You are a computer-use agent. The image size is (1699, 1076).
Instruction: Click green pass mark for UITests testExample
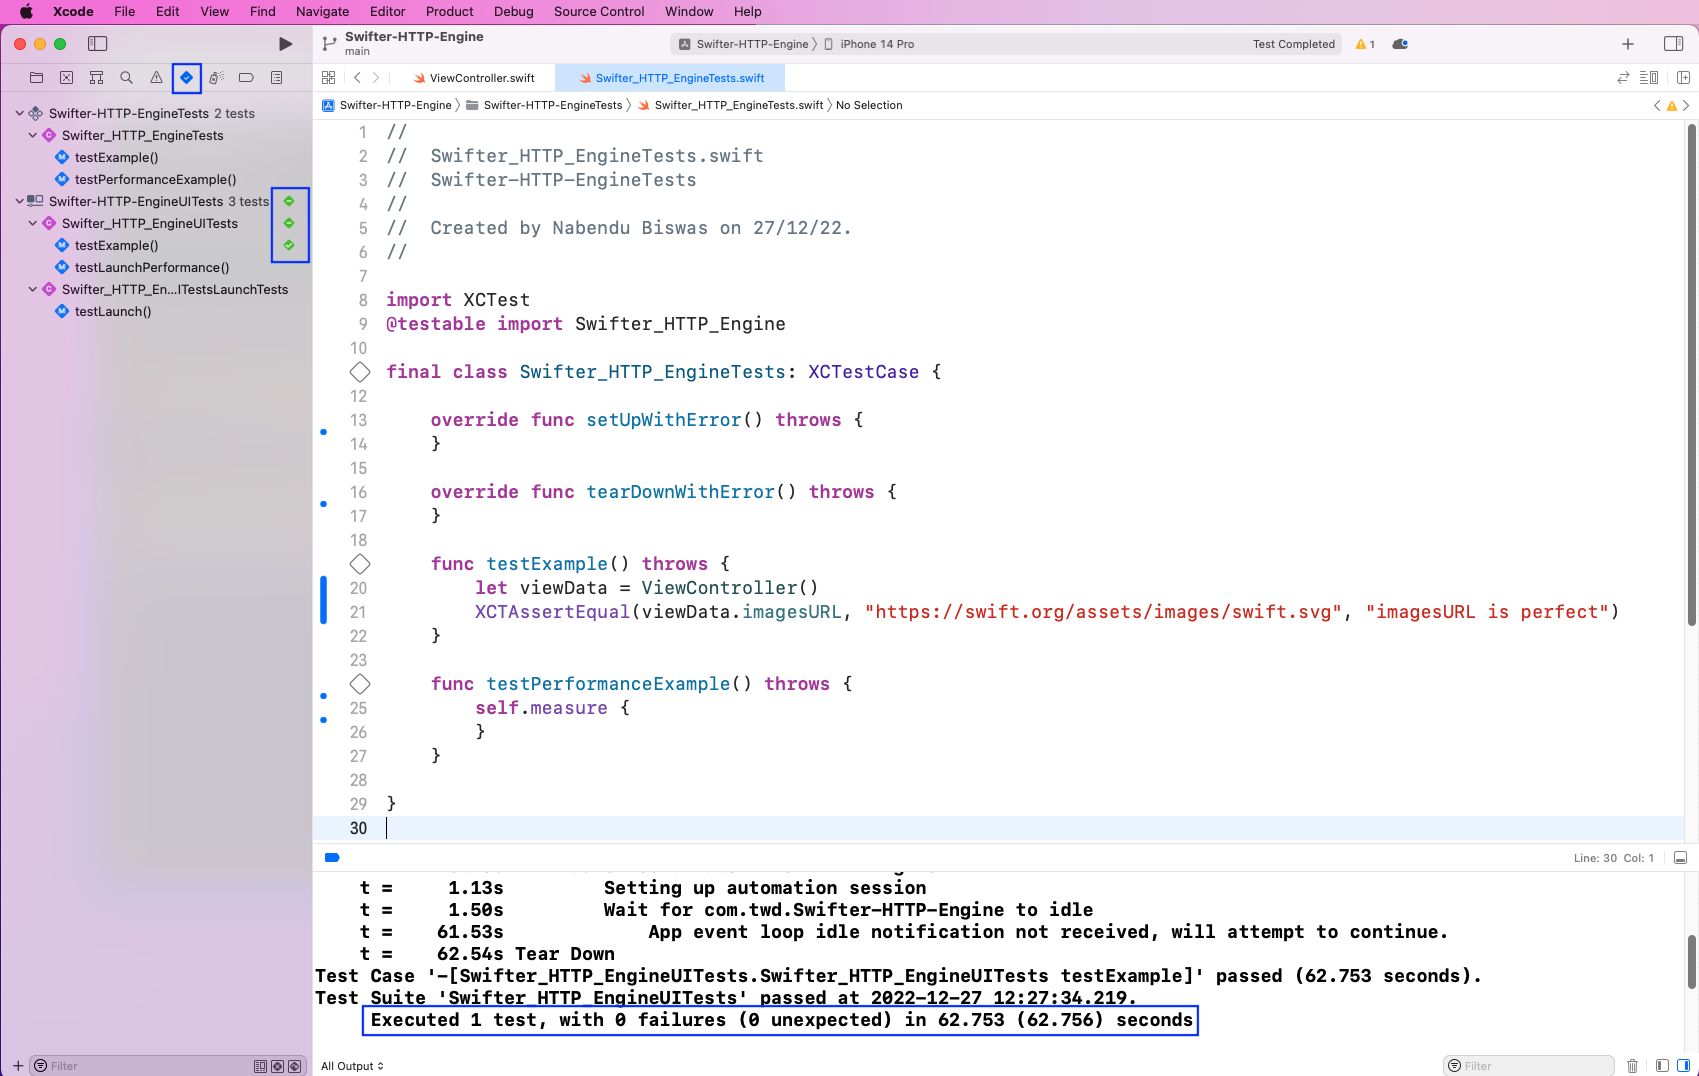[x=289, y=245]
